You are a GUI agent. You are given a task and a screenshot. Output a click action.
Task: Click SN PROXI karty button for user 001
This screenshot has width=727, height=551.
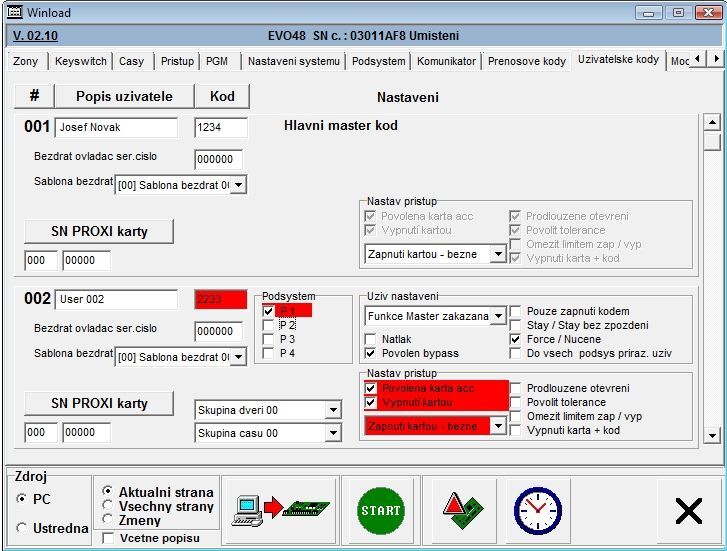pyautogui.click(x=99, y=231)
